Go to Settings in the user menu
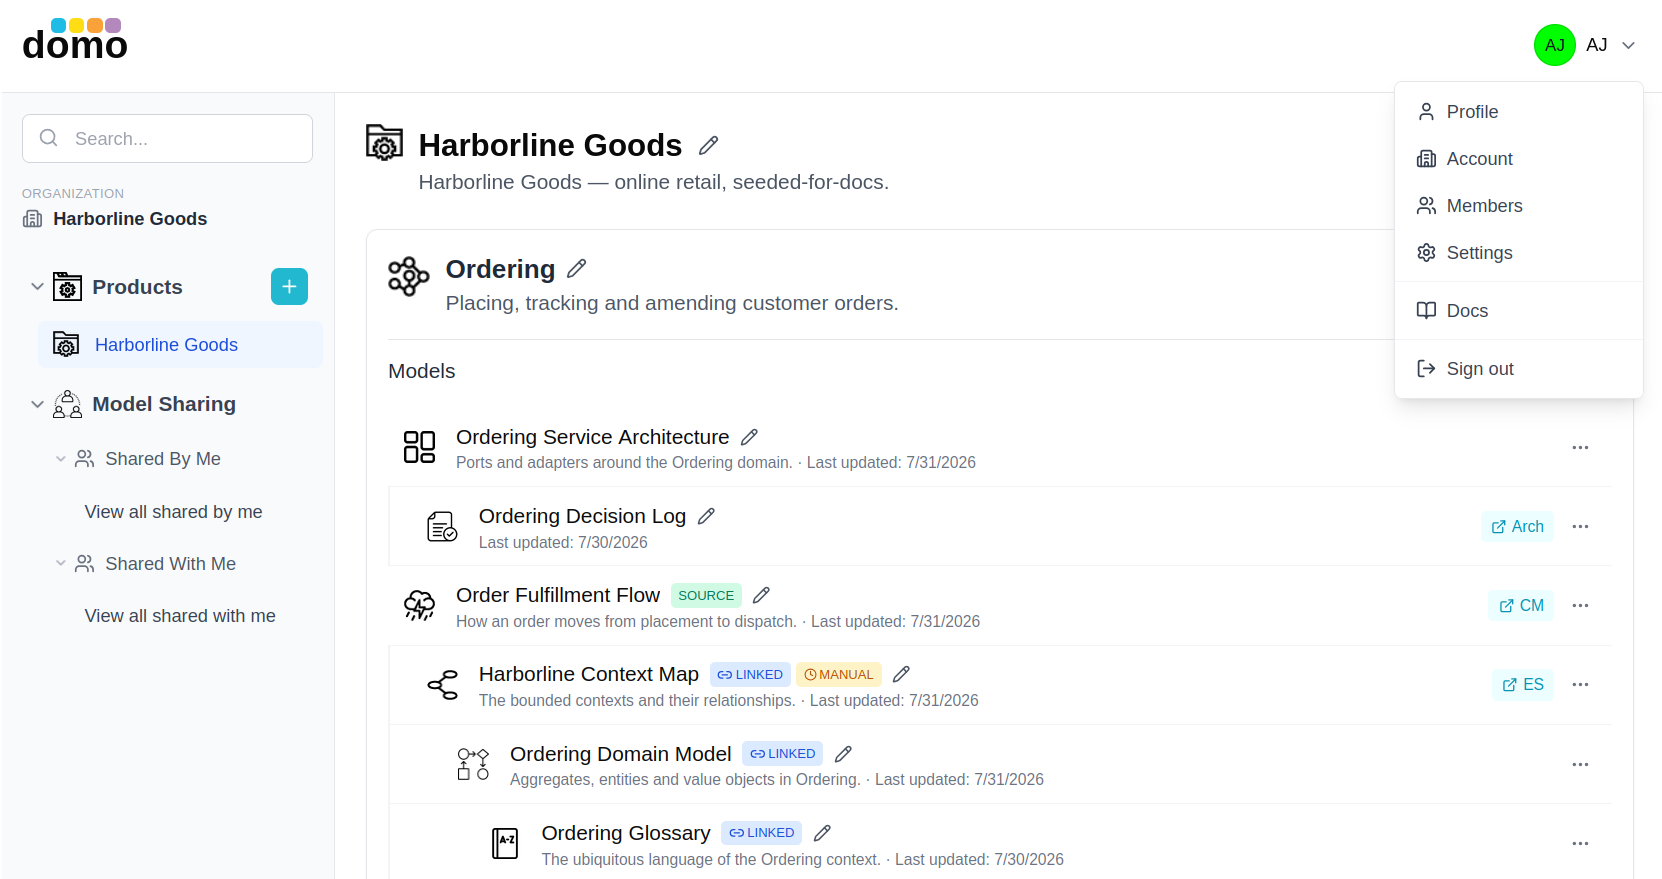Screen dimensions: 1662x879 point(1518,253)
